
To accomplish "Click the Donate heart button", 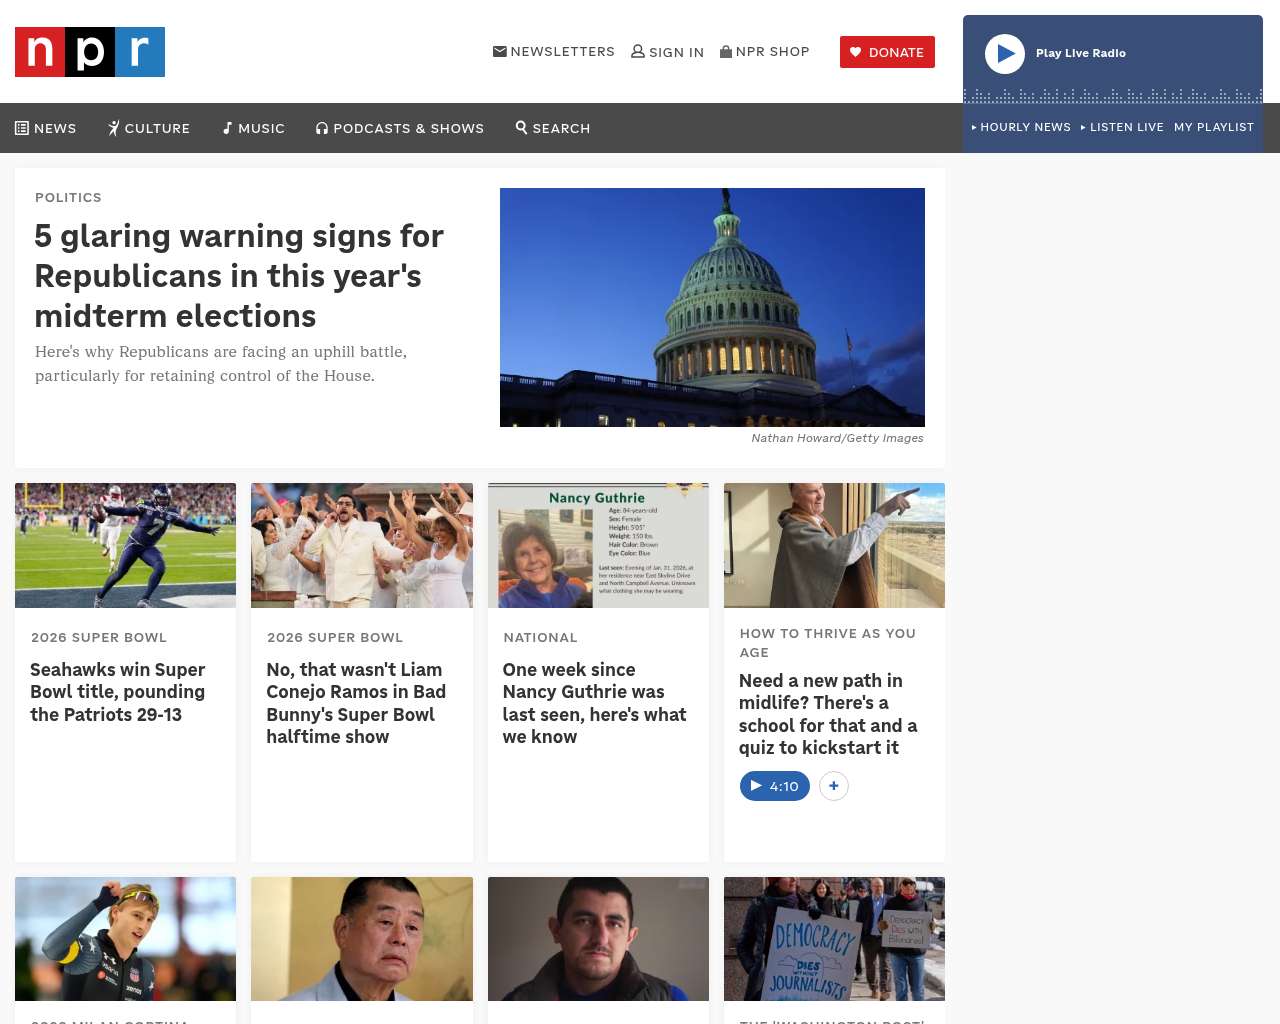I will click(887, 52).
